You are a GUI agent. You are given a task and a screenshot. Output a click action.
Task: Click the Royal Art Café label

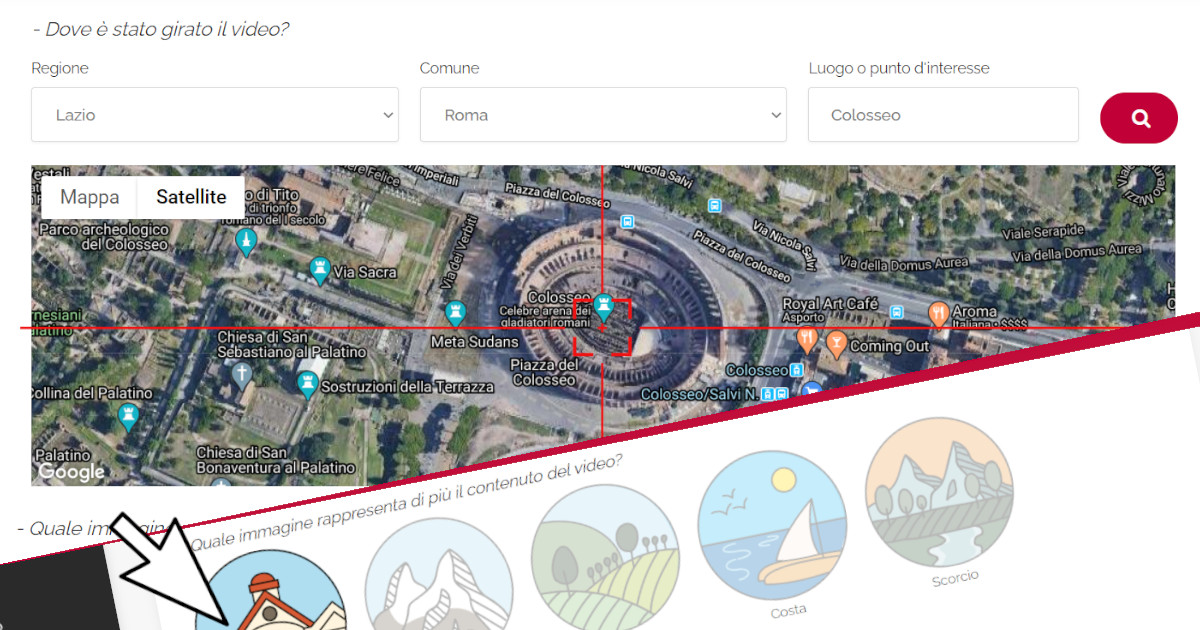(x=830, y=304)
